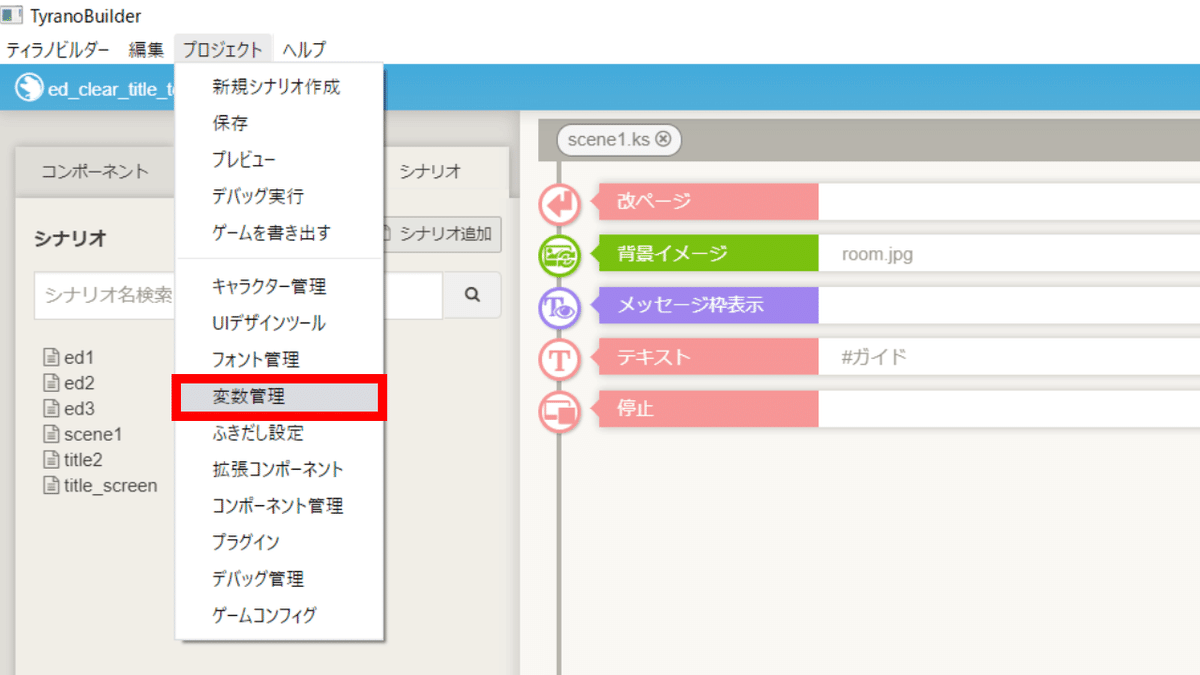This screenshot has height=675, width=1200.
Task: Open the title_screen scenario file
Action: 100,486
